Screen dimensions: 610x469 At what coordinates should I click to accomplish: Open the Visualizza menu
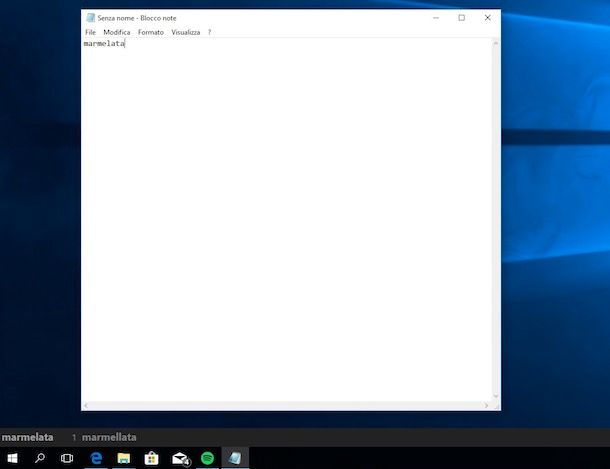point(186,32)
